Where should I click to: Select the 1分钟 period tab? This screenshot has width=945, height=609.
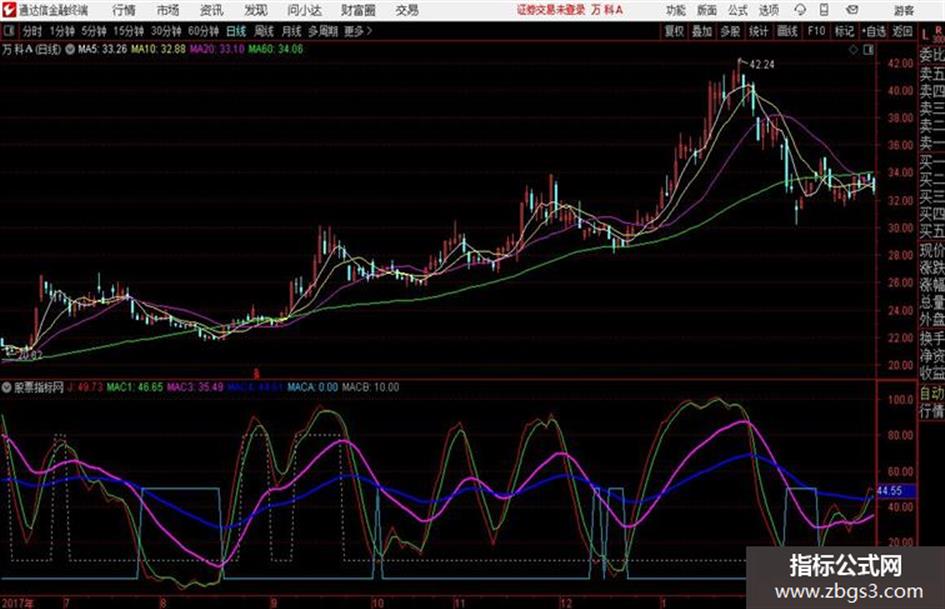[x=62, y=31]
